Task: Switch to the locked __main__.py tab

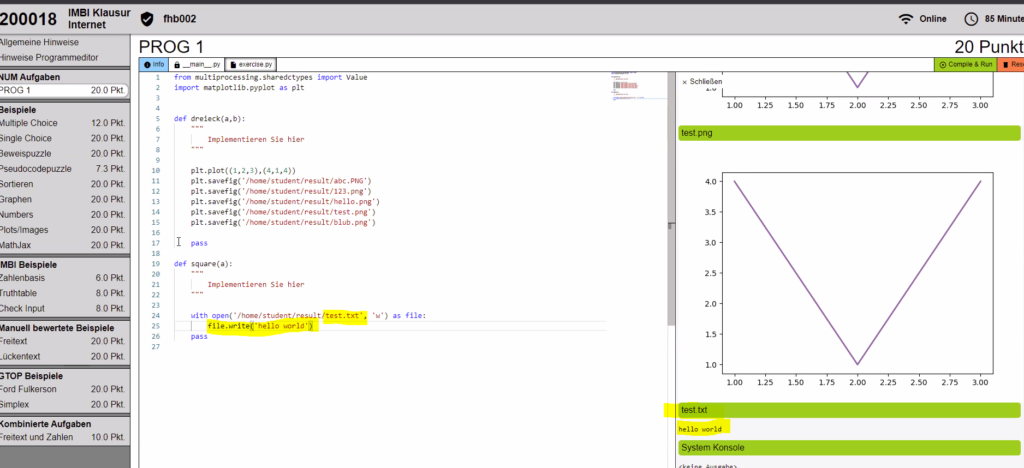Action: [x=197, y=65]
